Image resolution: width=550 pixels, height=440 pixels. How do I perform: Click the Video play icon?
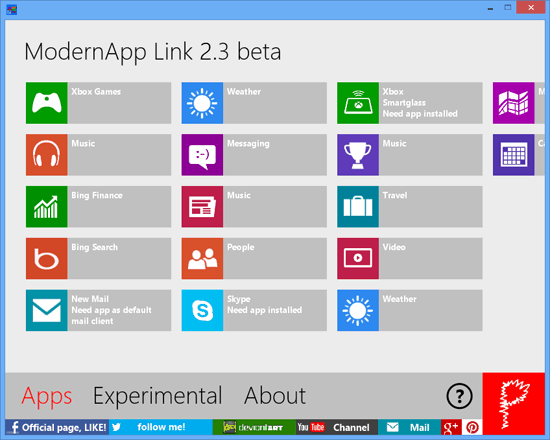(358, 259)
